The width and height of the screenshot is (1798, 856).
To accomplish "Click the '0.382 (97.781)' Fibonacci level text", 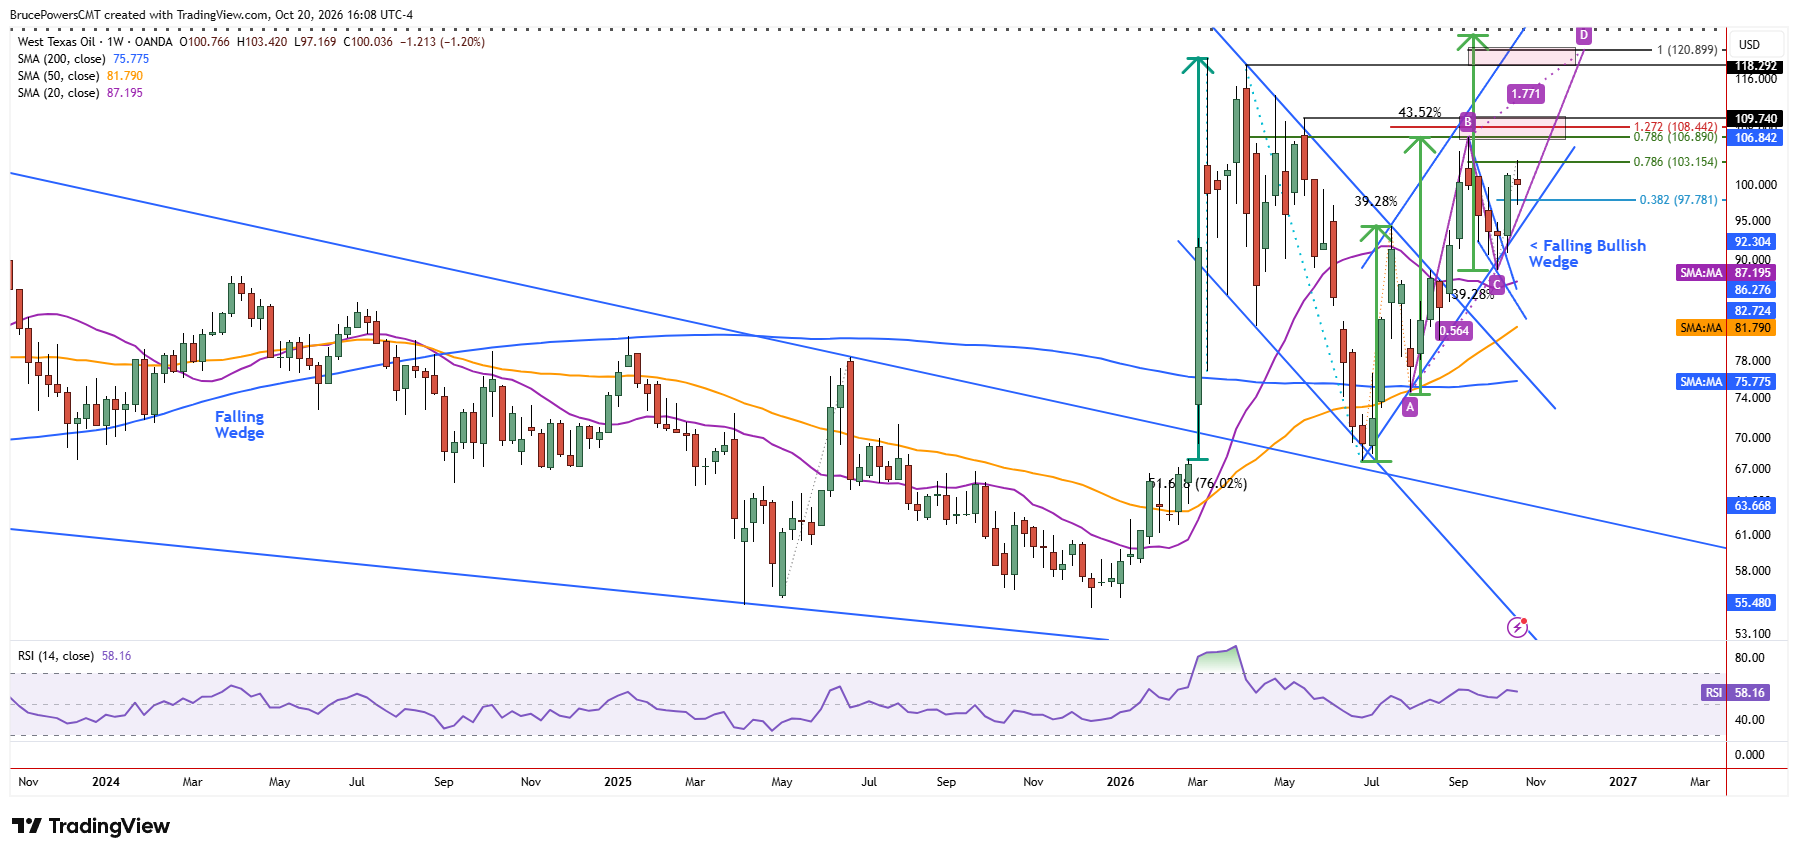I will click(x=1679, y=200).
